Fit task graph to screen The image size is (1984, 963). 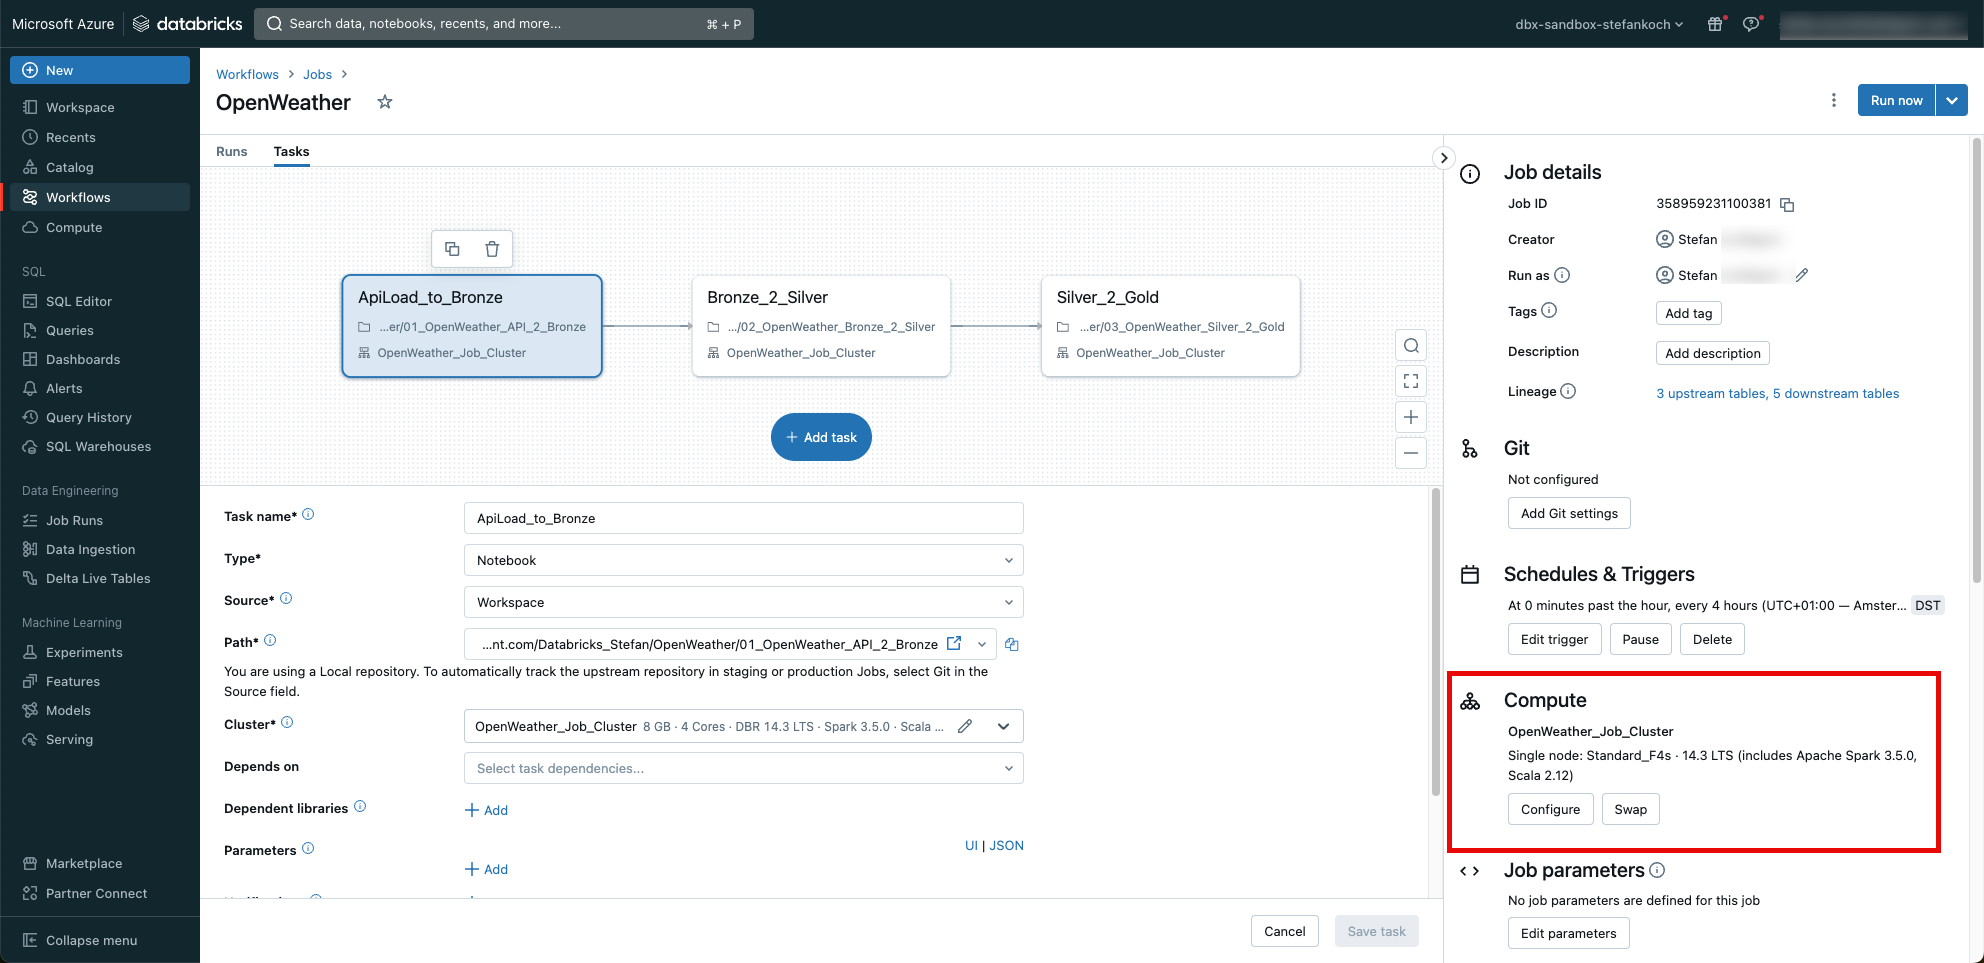coord(1411,381)
